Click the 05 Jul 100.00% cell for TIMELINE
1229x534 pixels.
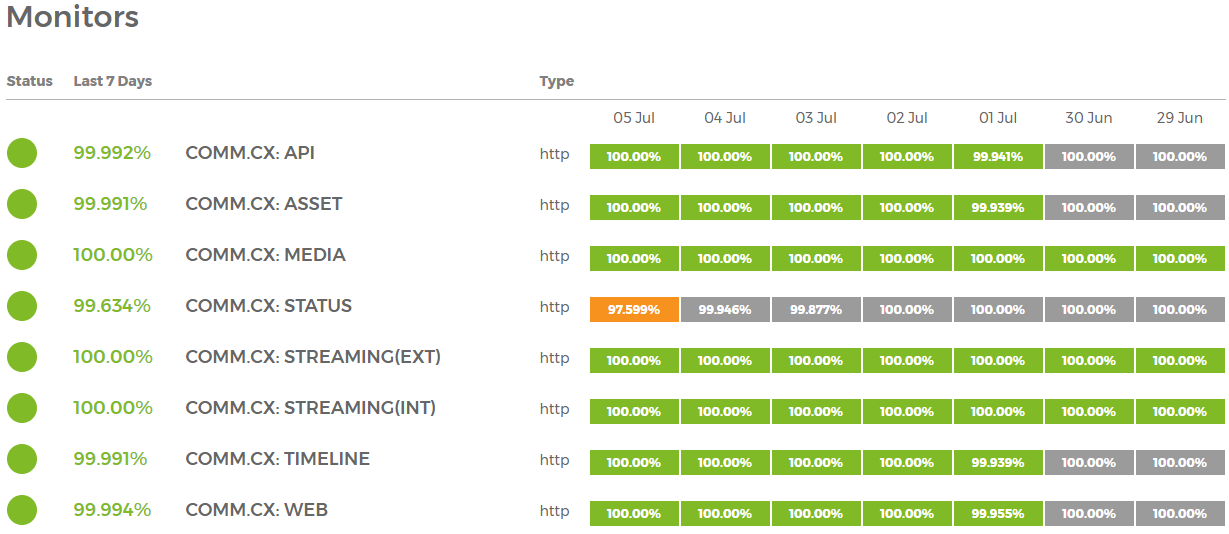pyautogui.click(x=634, y=463)
